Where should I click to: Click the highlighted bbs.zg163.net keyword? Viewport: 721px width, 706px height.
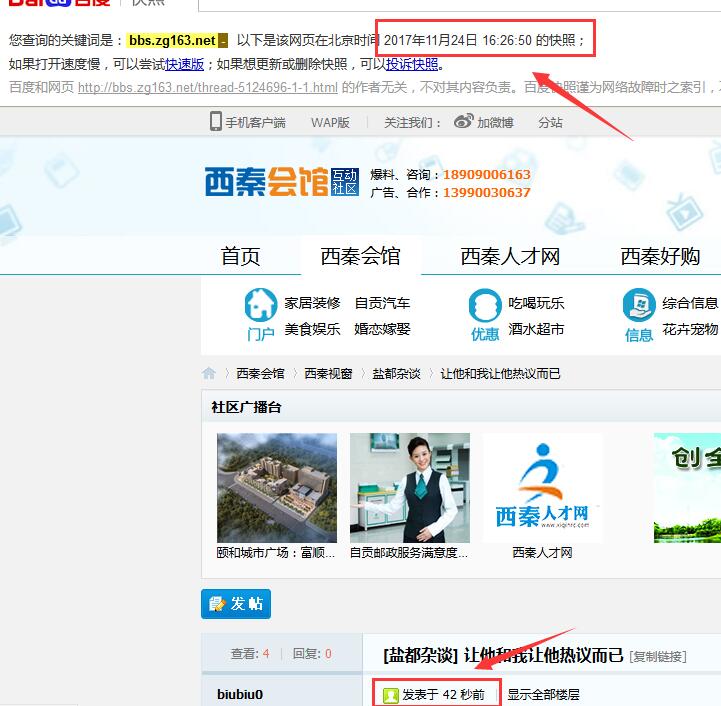click(x=172, y=40)
